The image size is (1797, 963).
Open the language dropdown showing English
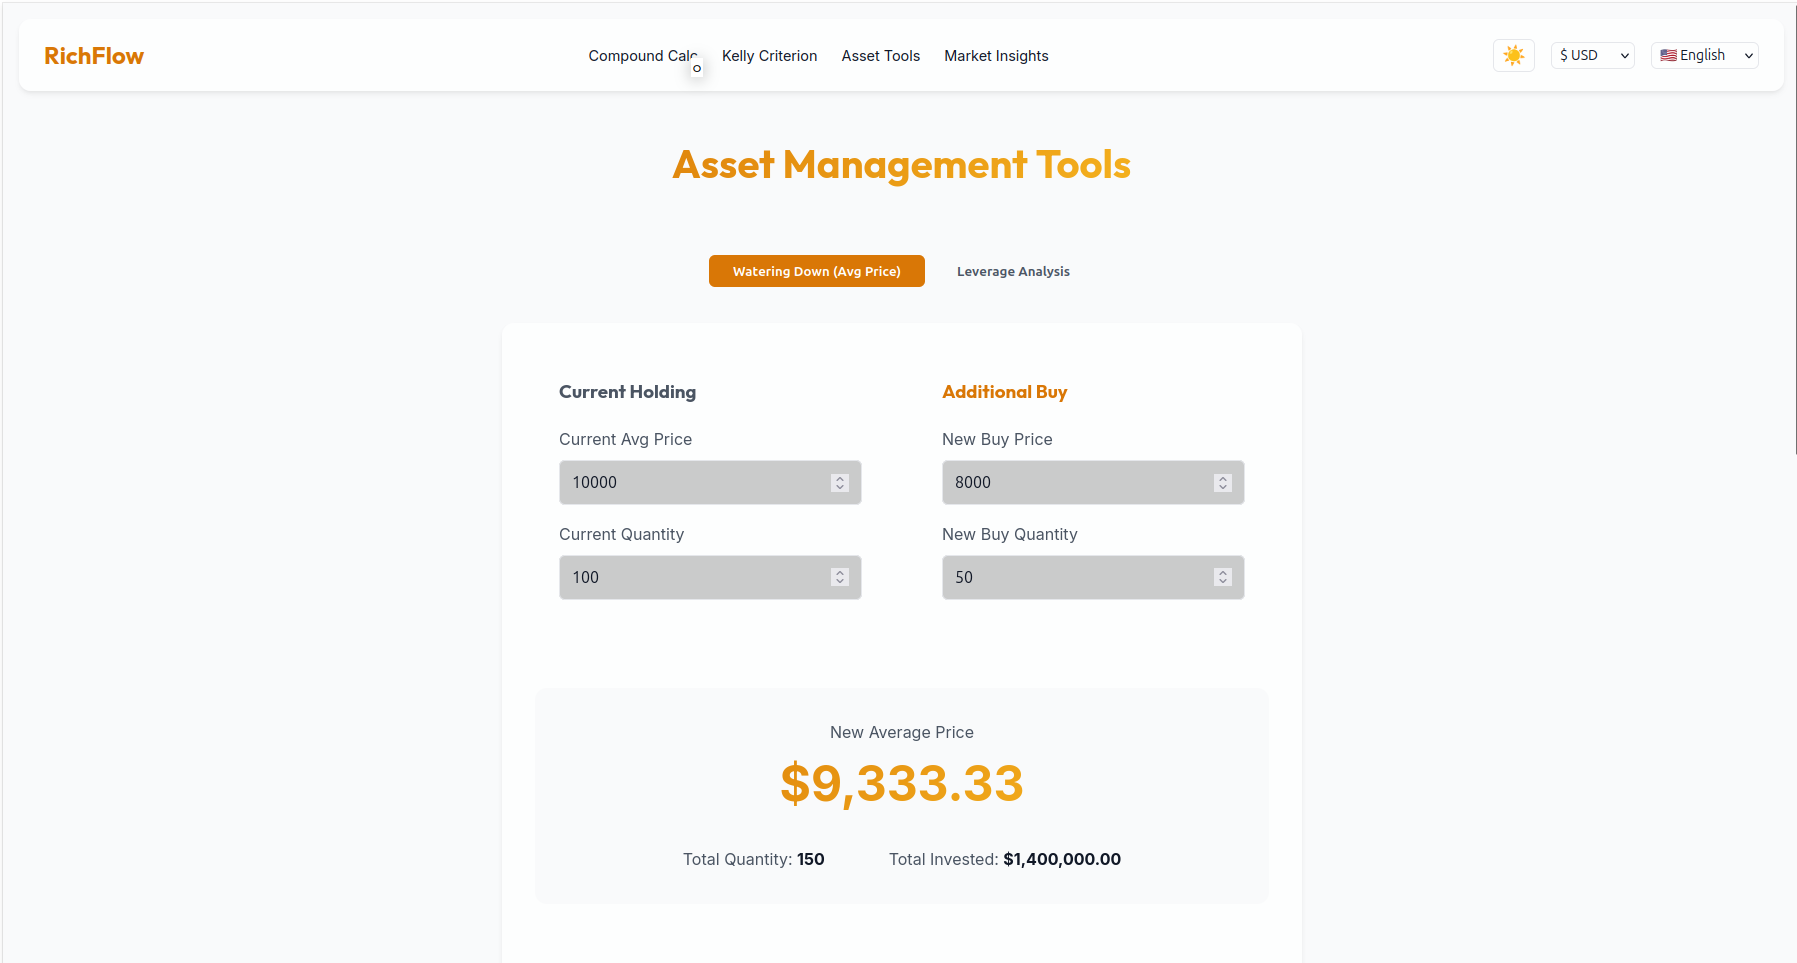point(1704,55)
